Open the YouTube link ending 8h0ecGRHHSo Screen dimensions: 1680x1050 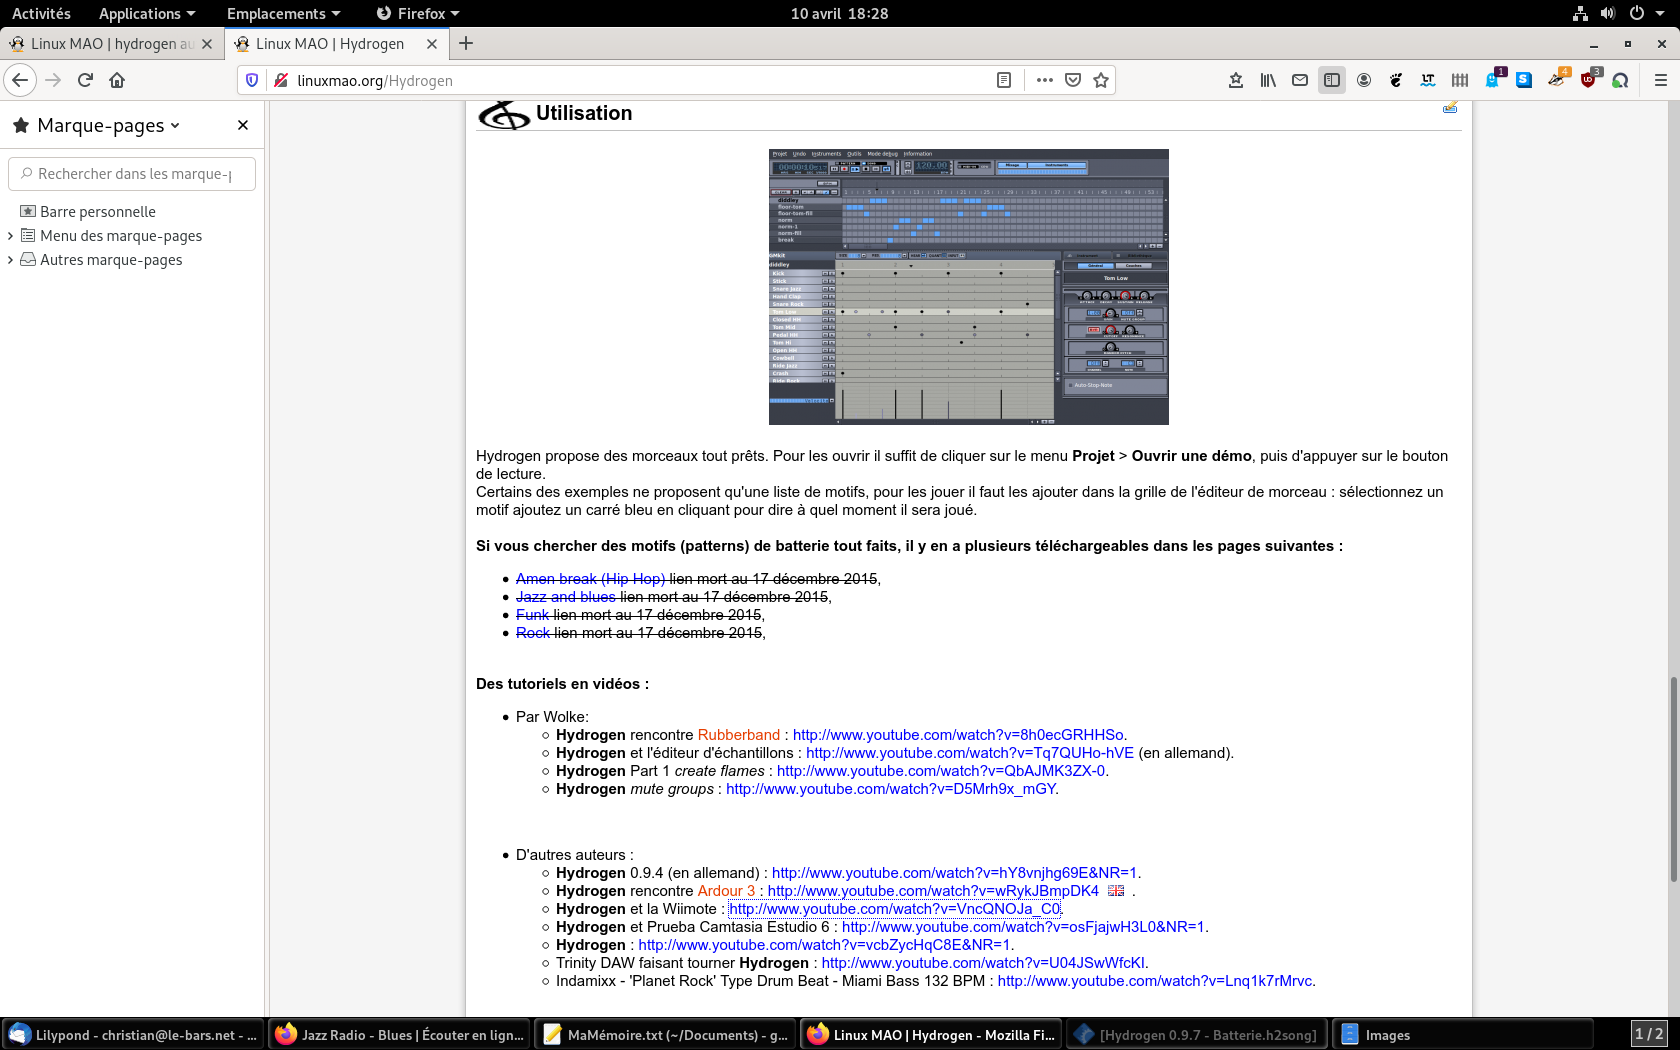[x=958, y=735]
